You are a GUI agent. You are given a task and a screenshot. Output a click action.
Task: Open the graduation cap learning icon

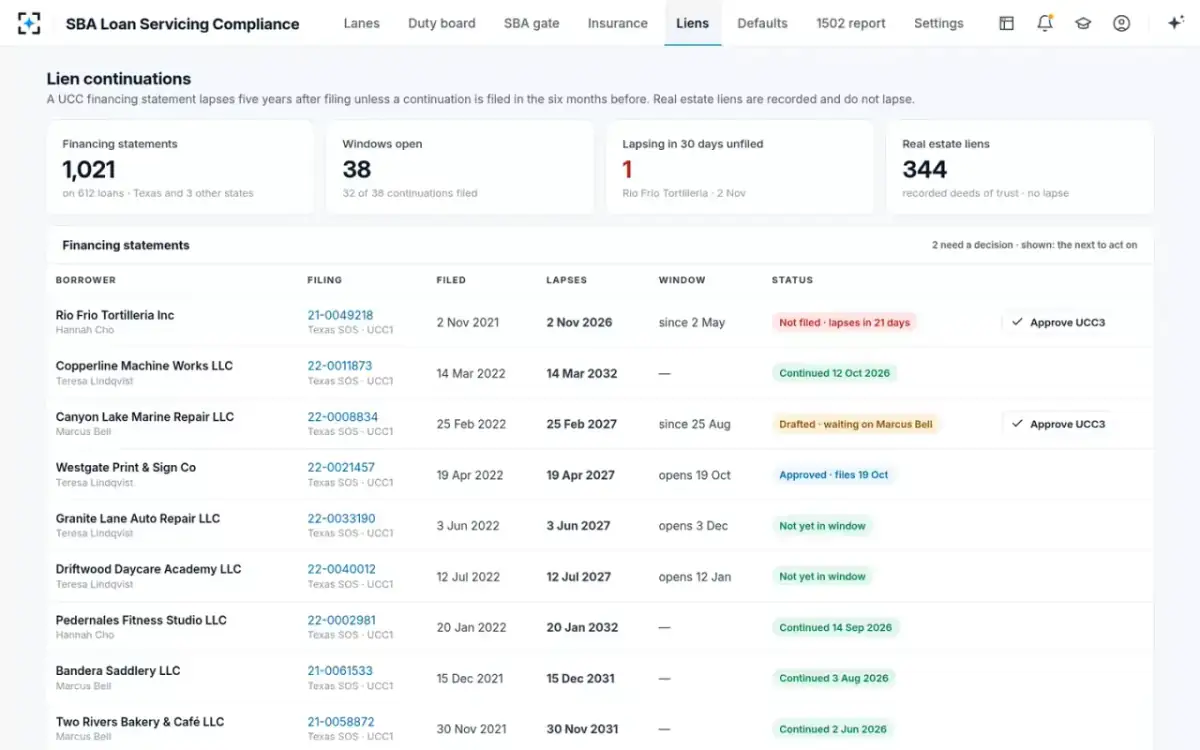[1083, 23]
